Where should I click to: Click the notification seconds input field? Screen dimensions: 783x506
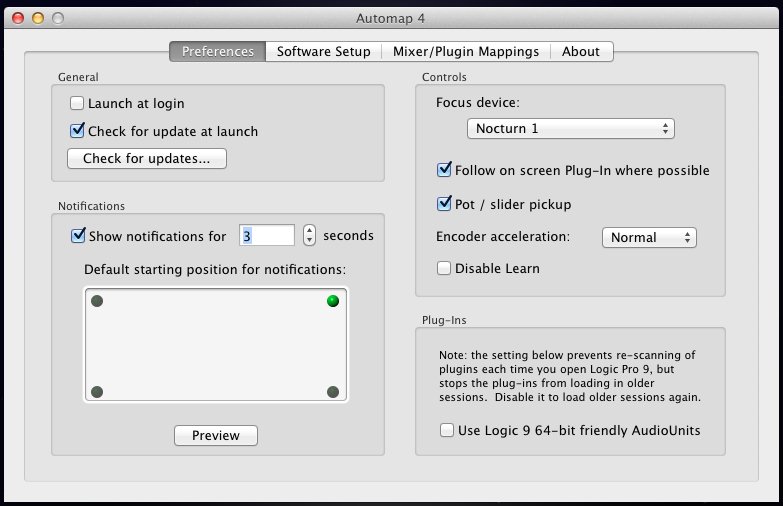click(267, 236)
